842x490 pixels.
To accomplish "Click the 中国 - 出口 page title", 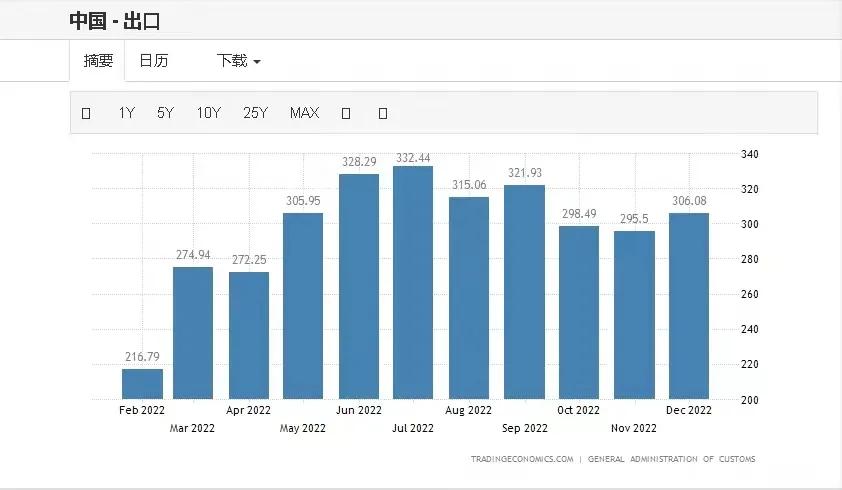I will click(115, 19).
